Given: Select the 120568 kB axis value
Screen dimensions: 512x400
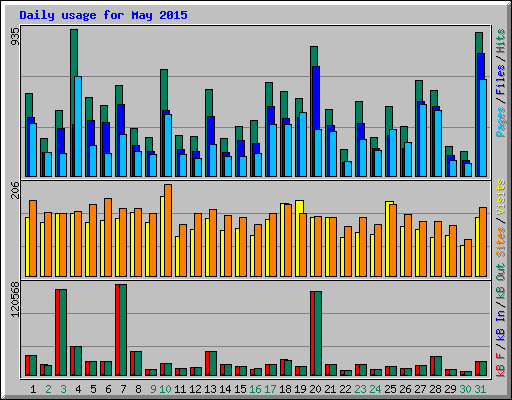Looking at the screenshot, I should [x=15, y=299].
